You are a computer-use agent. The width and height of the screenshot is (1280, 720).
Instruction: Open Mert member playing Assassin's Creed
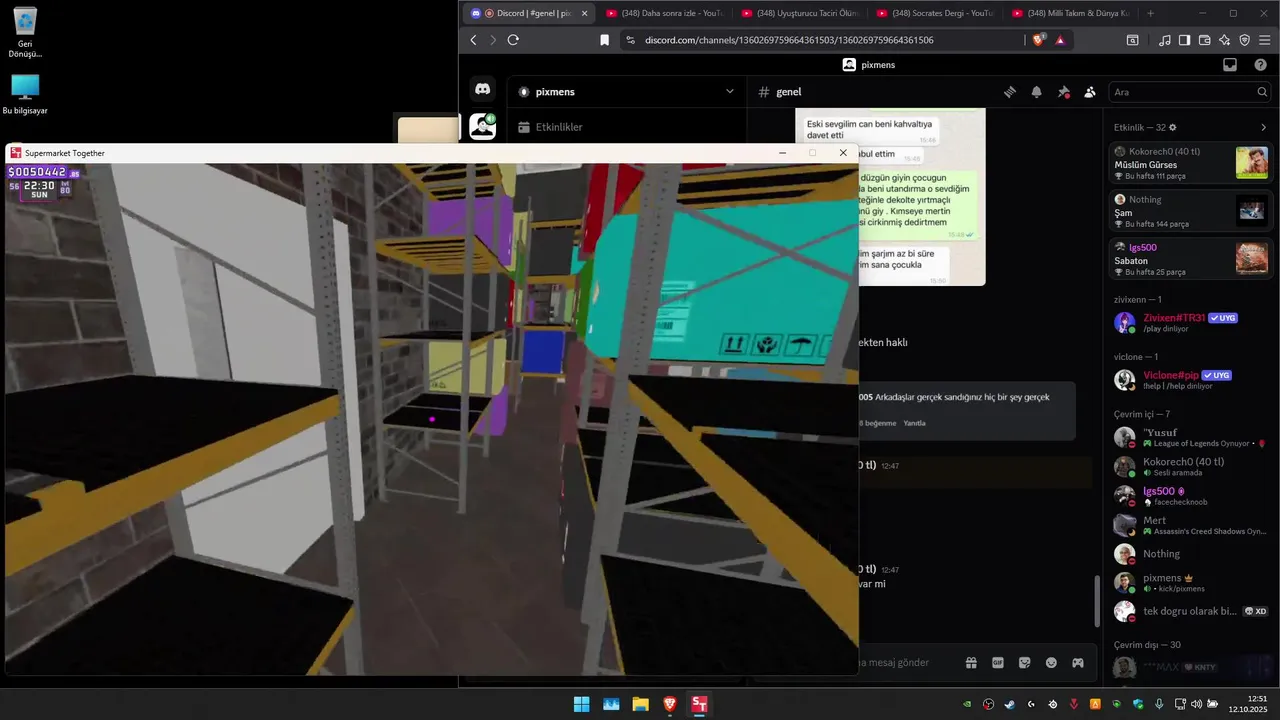coord(1191,525)
